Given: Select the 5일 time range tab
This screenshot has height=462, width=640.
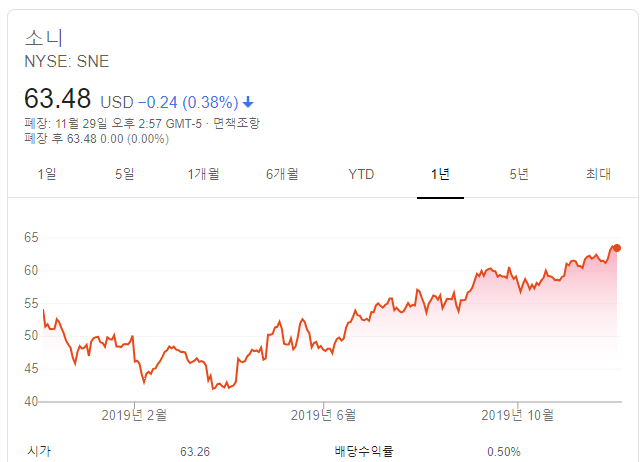Looking at the screenshot, I should (124, 174).
